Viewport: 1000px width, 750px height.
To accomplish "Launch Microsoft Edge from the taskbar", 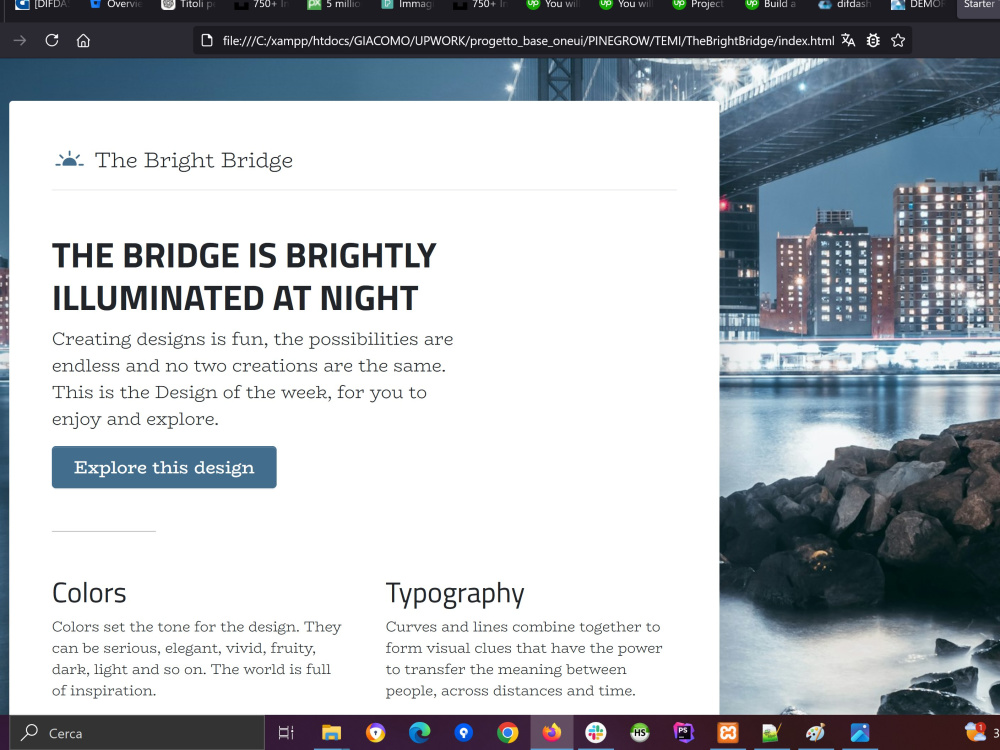I will pyautogui.click(x=419, y=733).
